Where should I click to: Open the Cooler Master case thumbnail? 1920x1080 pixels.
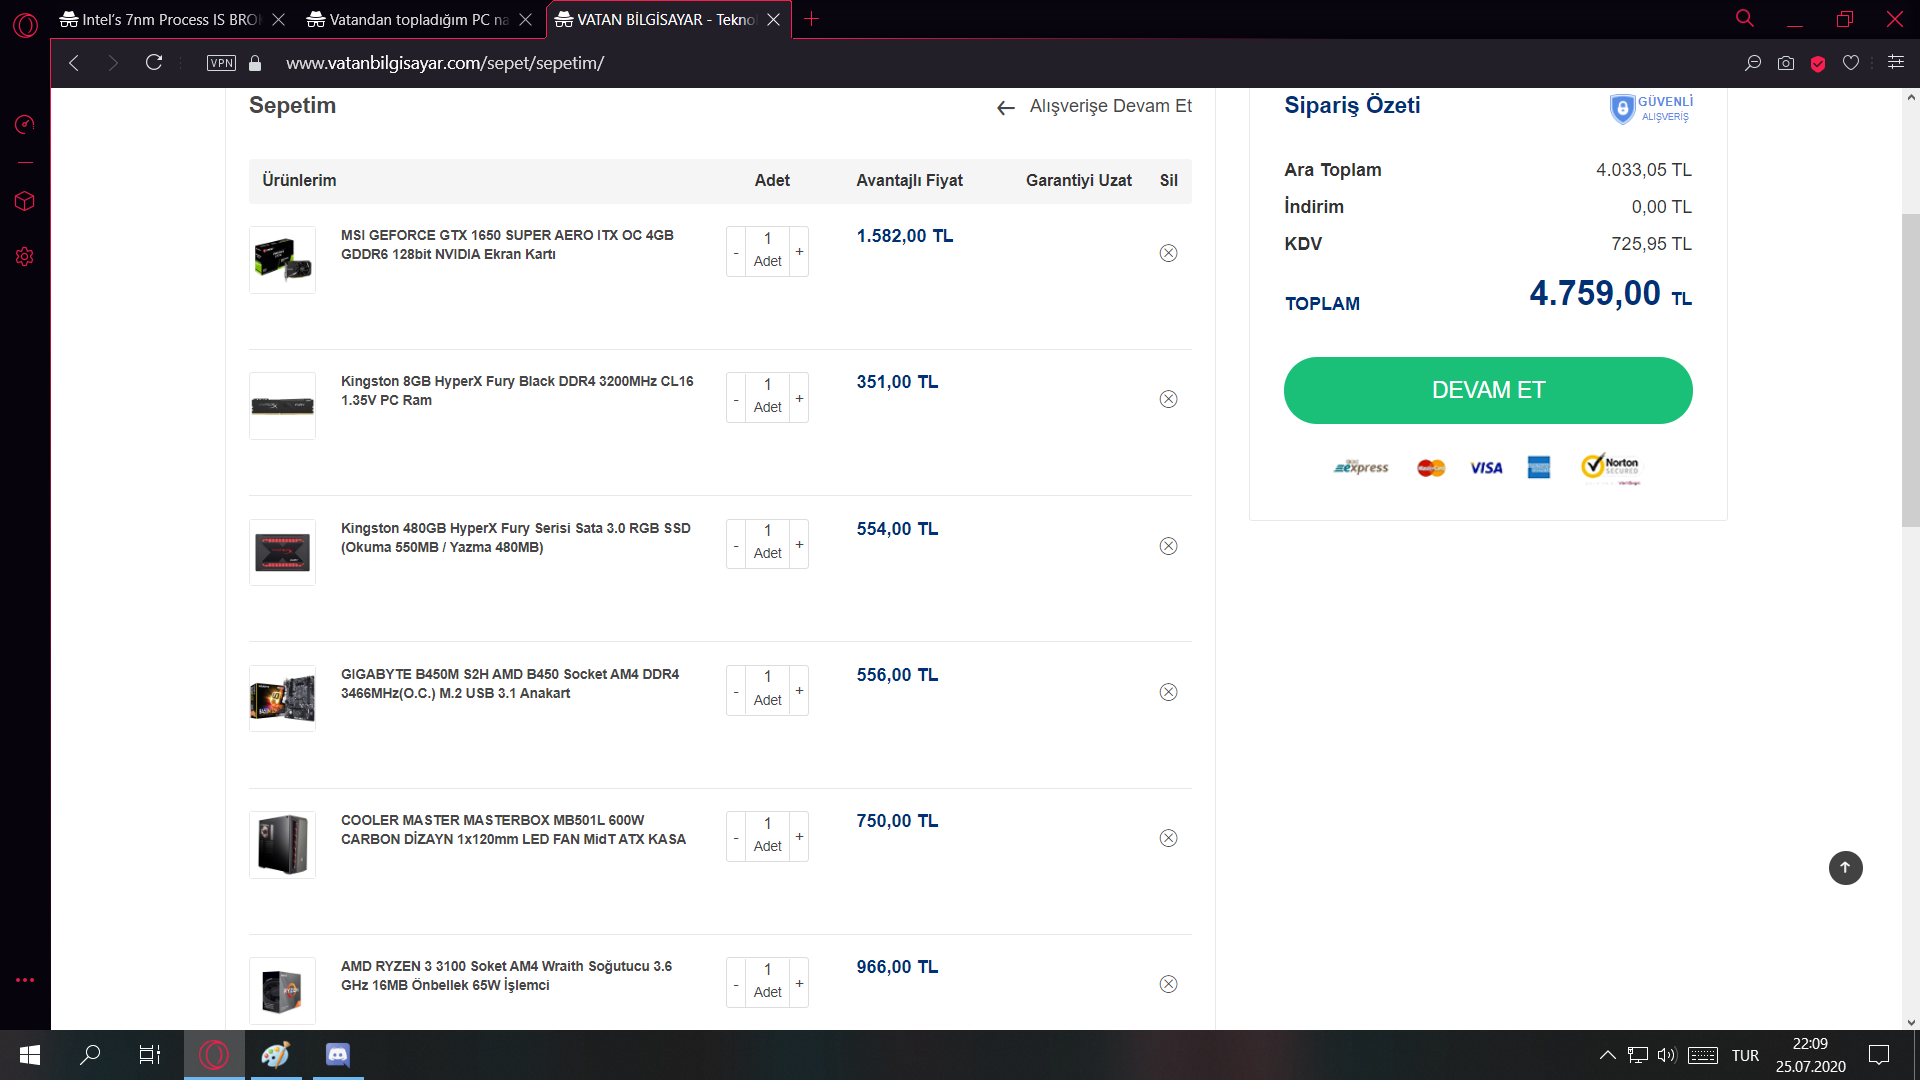[x=282, y=845]
